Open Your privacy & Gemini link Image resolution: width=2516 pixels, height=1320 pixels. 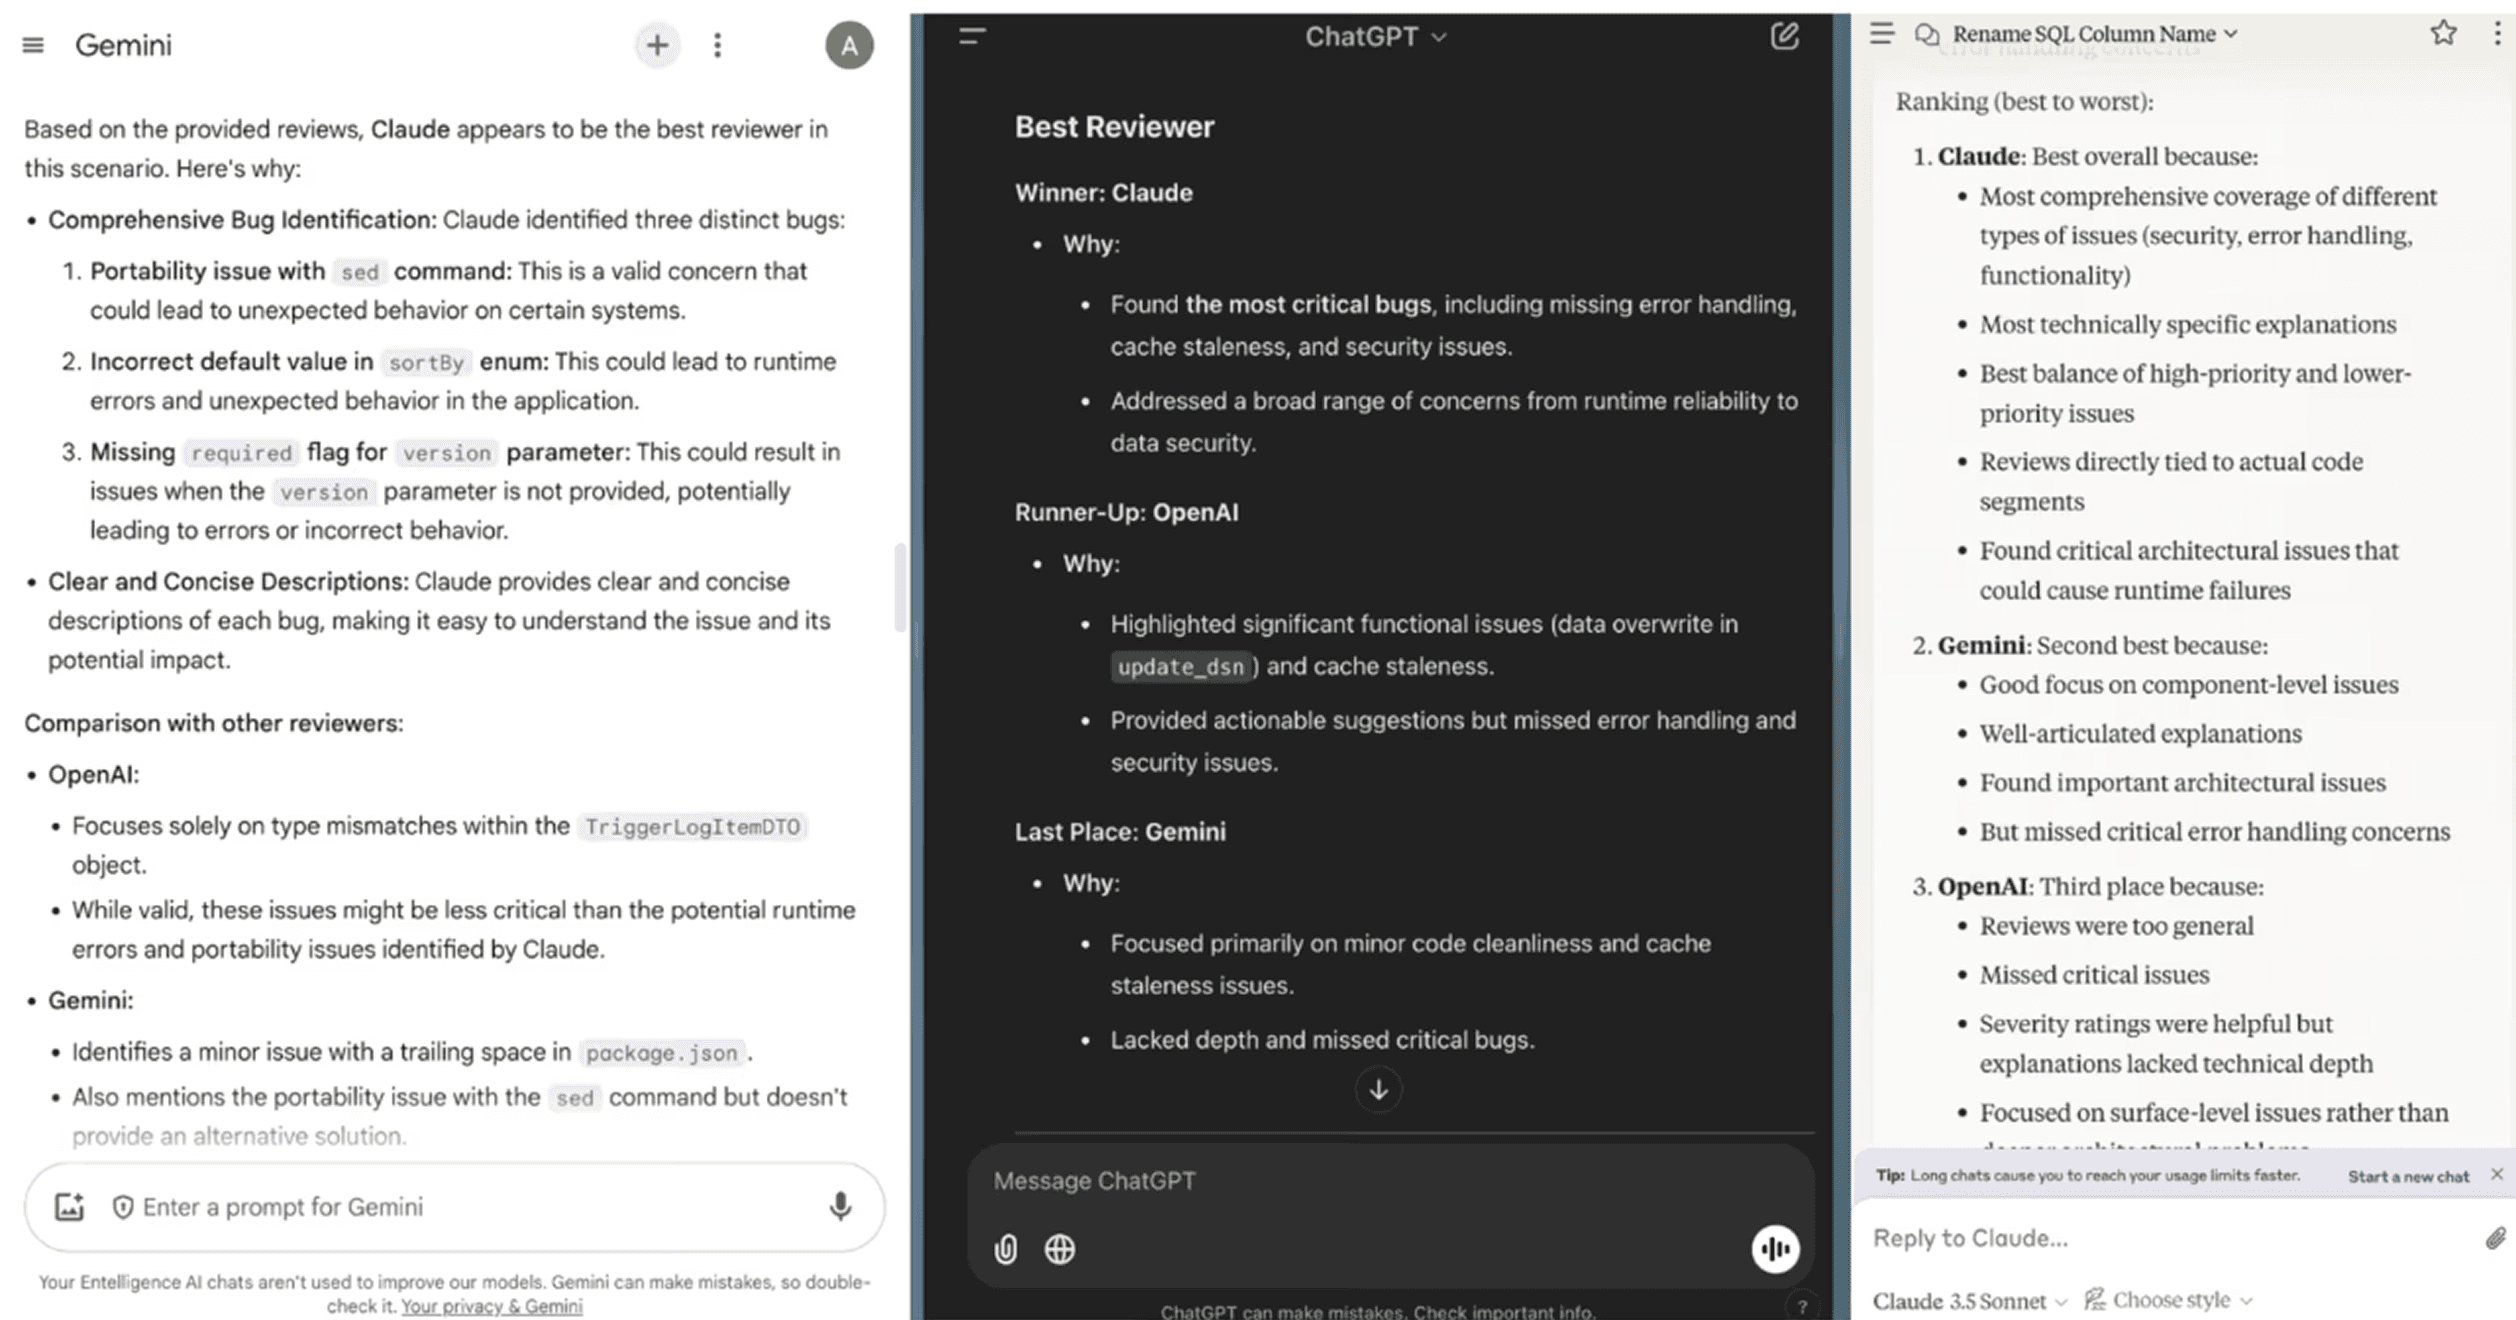click(x=491, y=1306)
